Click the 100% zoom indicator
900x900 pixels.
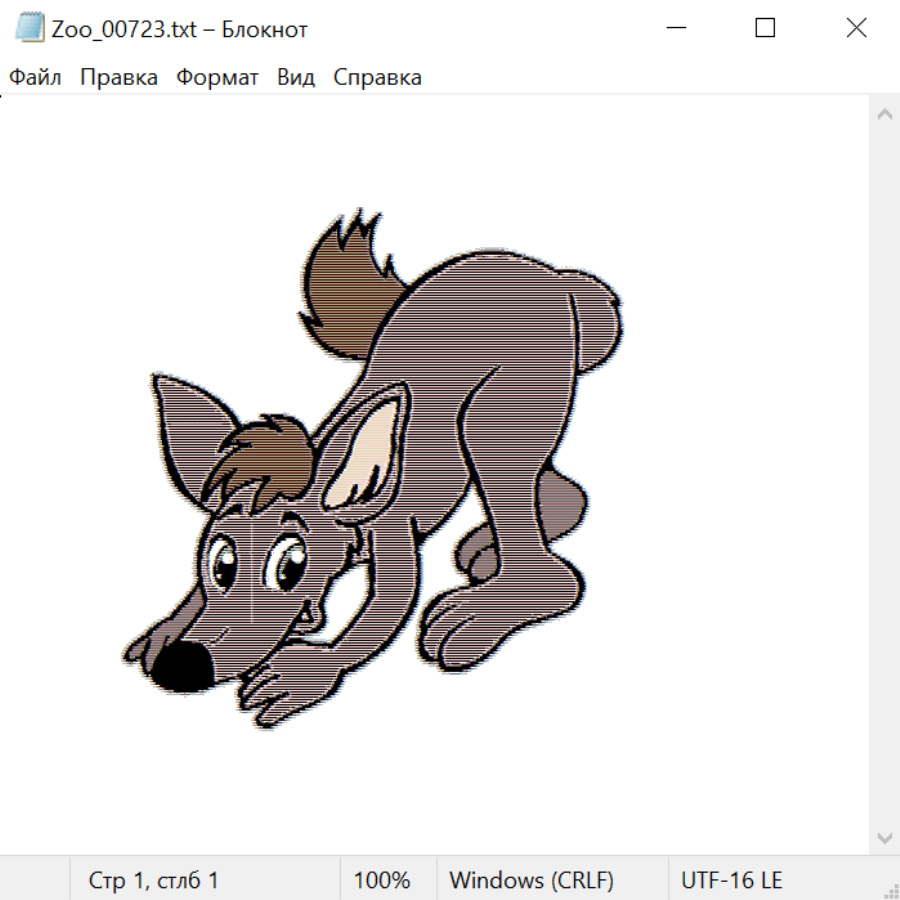click(x=382, y=880)
